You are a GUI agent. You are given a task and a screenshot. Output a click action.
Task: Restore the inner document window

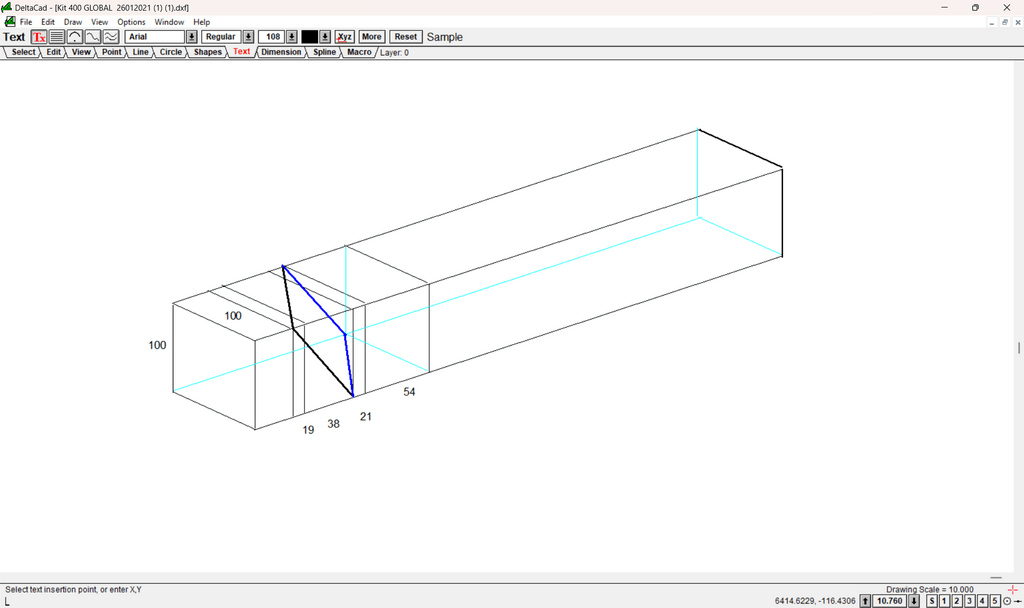tap(1005, 22)
